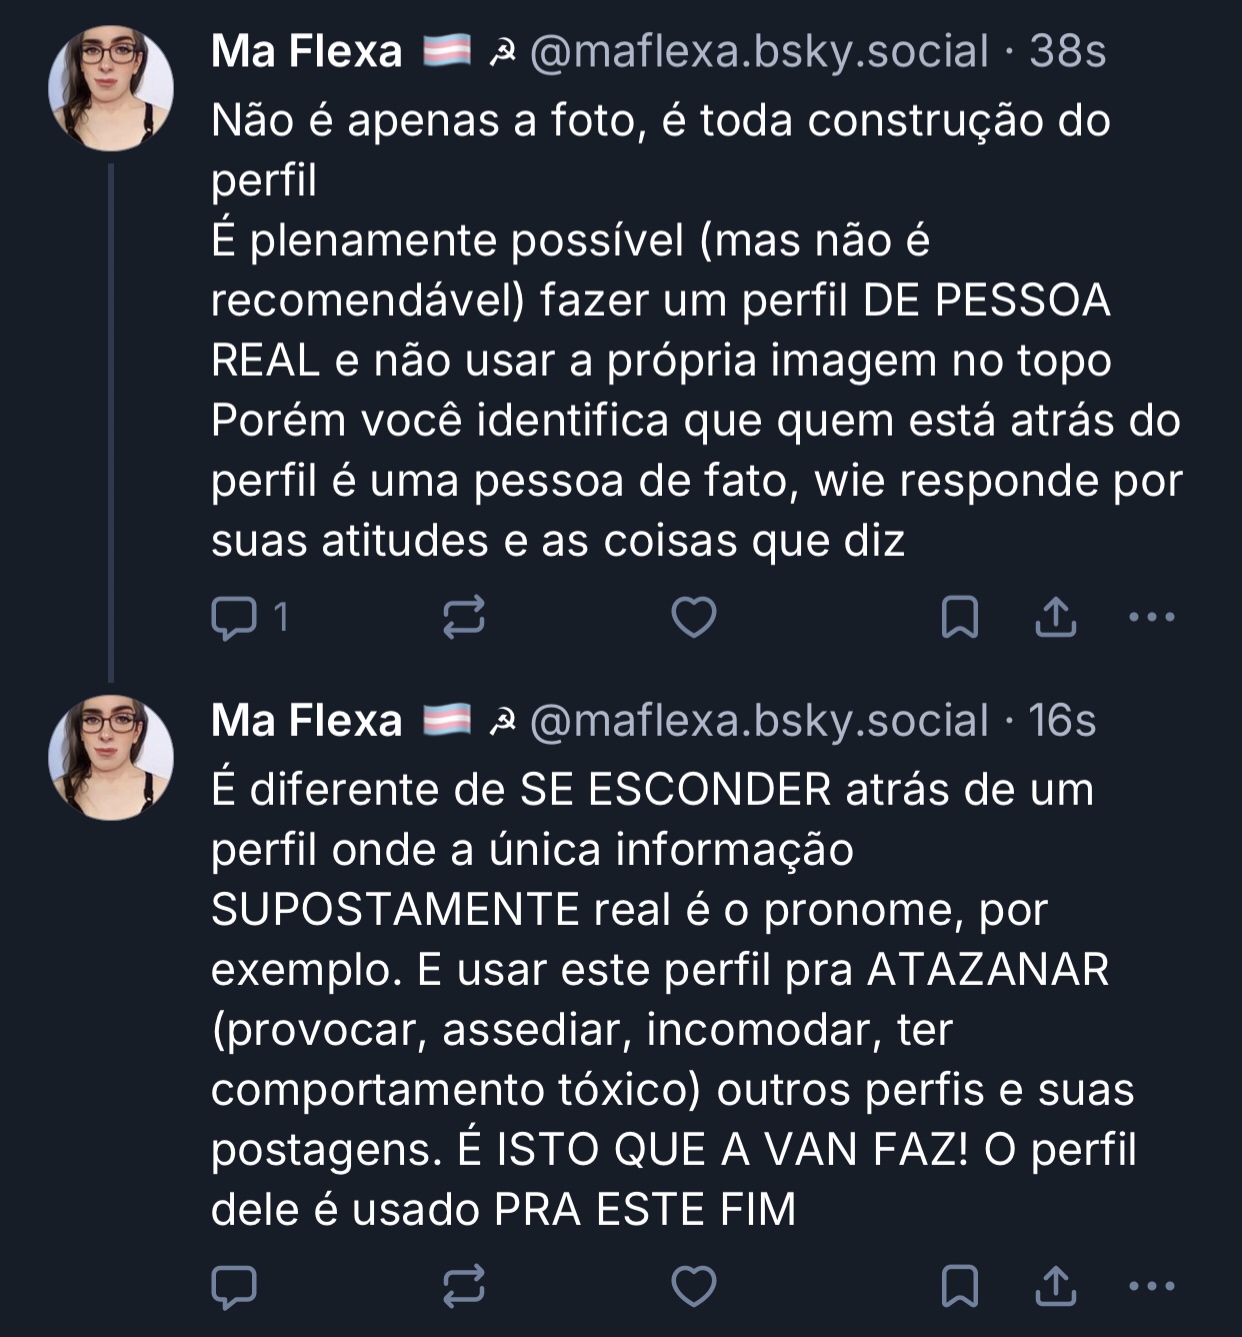This screenshot has height=1337, width=1242.
Task: Like the second Ma Flexa post
Action: 693,1286
